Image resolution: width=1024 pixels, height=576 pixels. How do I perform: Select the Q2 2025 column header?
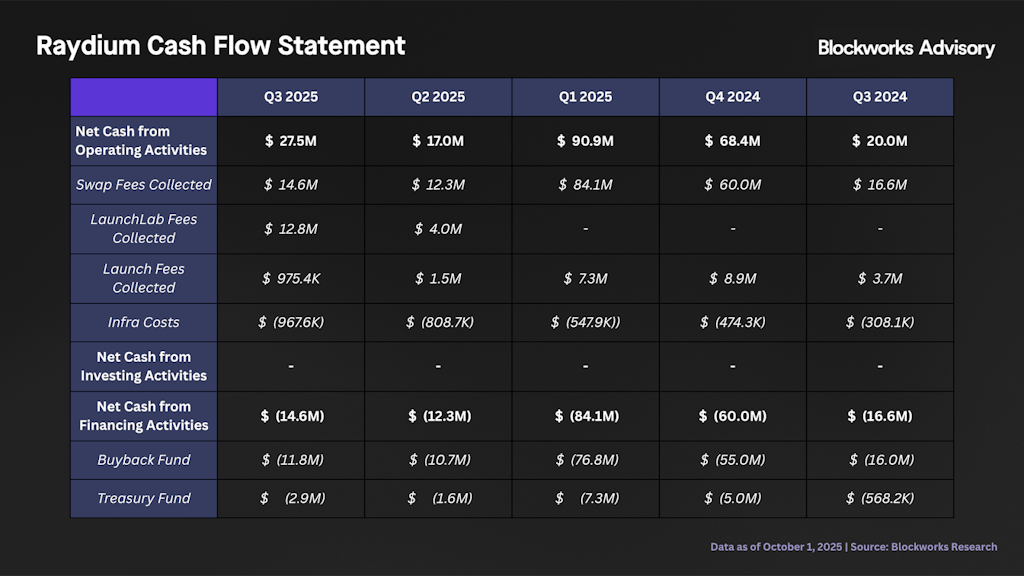[438, 97]
